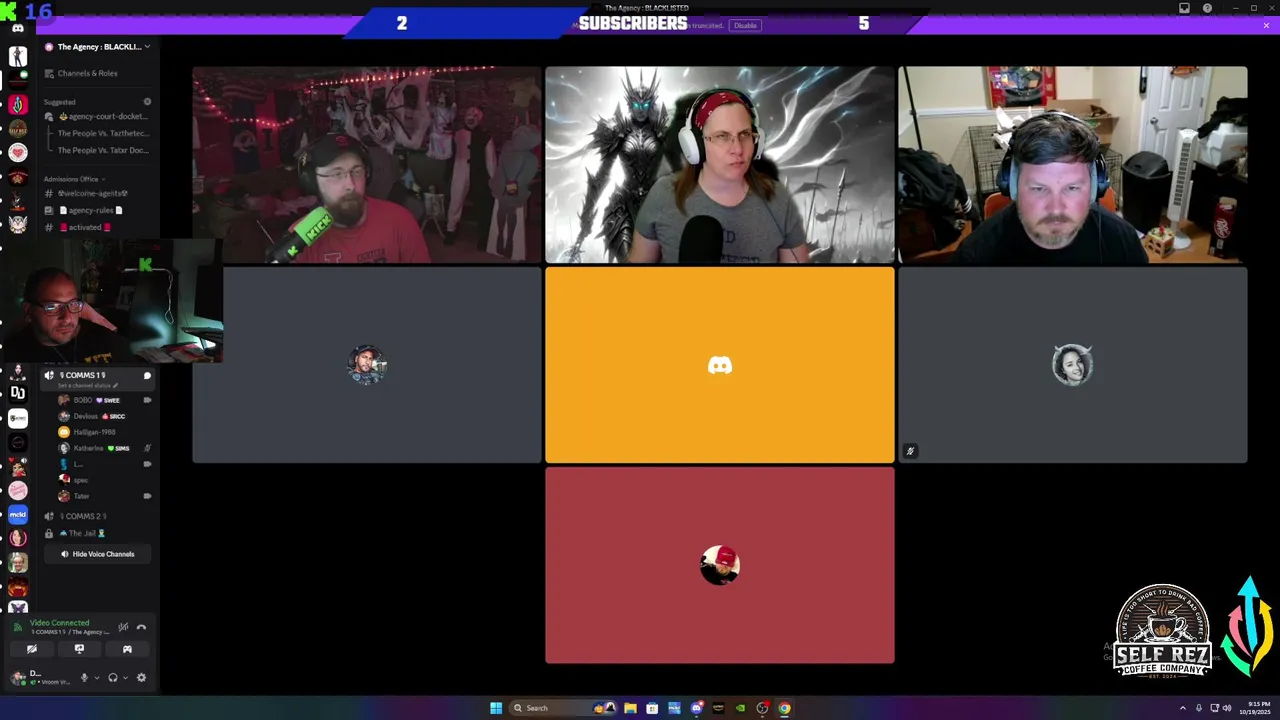Image resolution: width=1280 pixels, height=720 pixels.
Task: Click the Disable button in the top banner
Action: [745, 25]
